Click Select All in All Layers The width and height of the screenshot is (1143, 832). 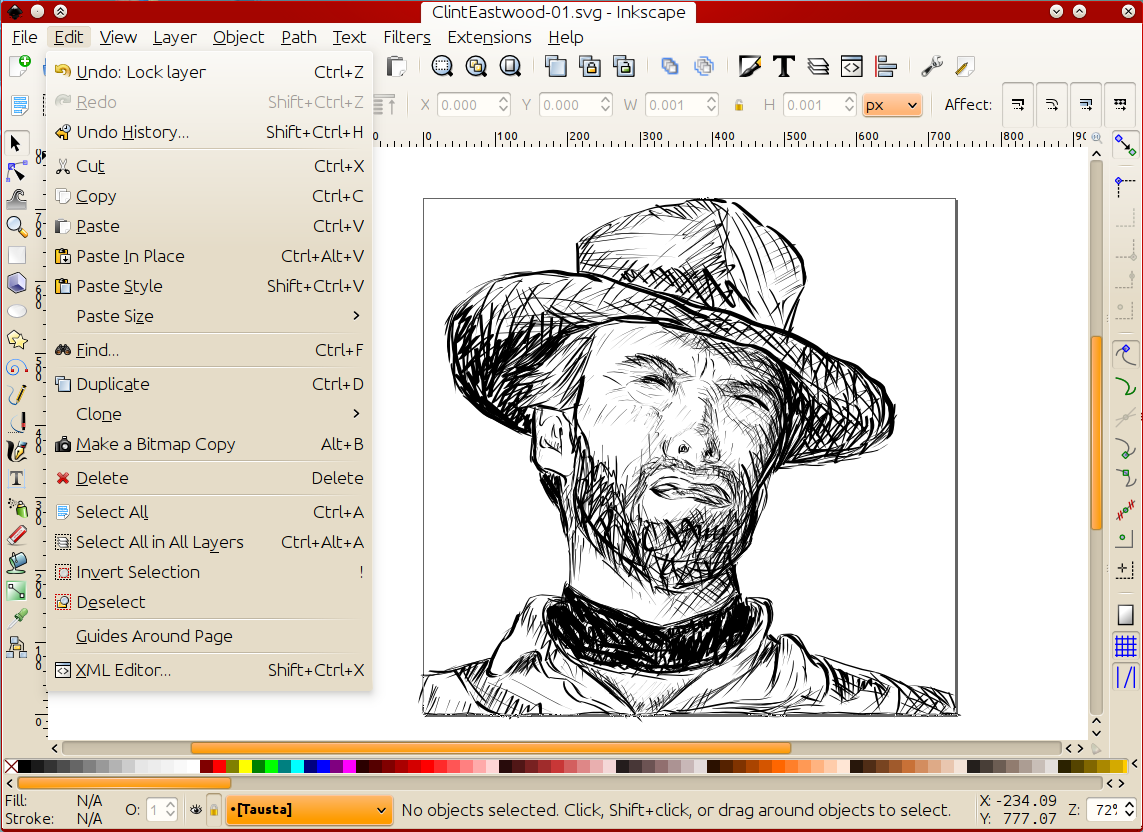pos(209,542)
